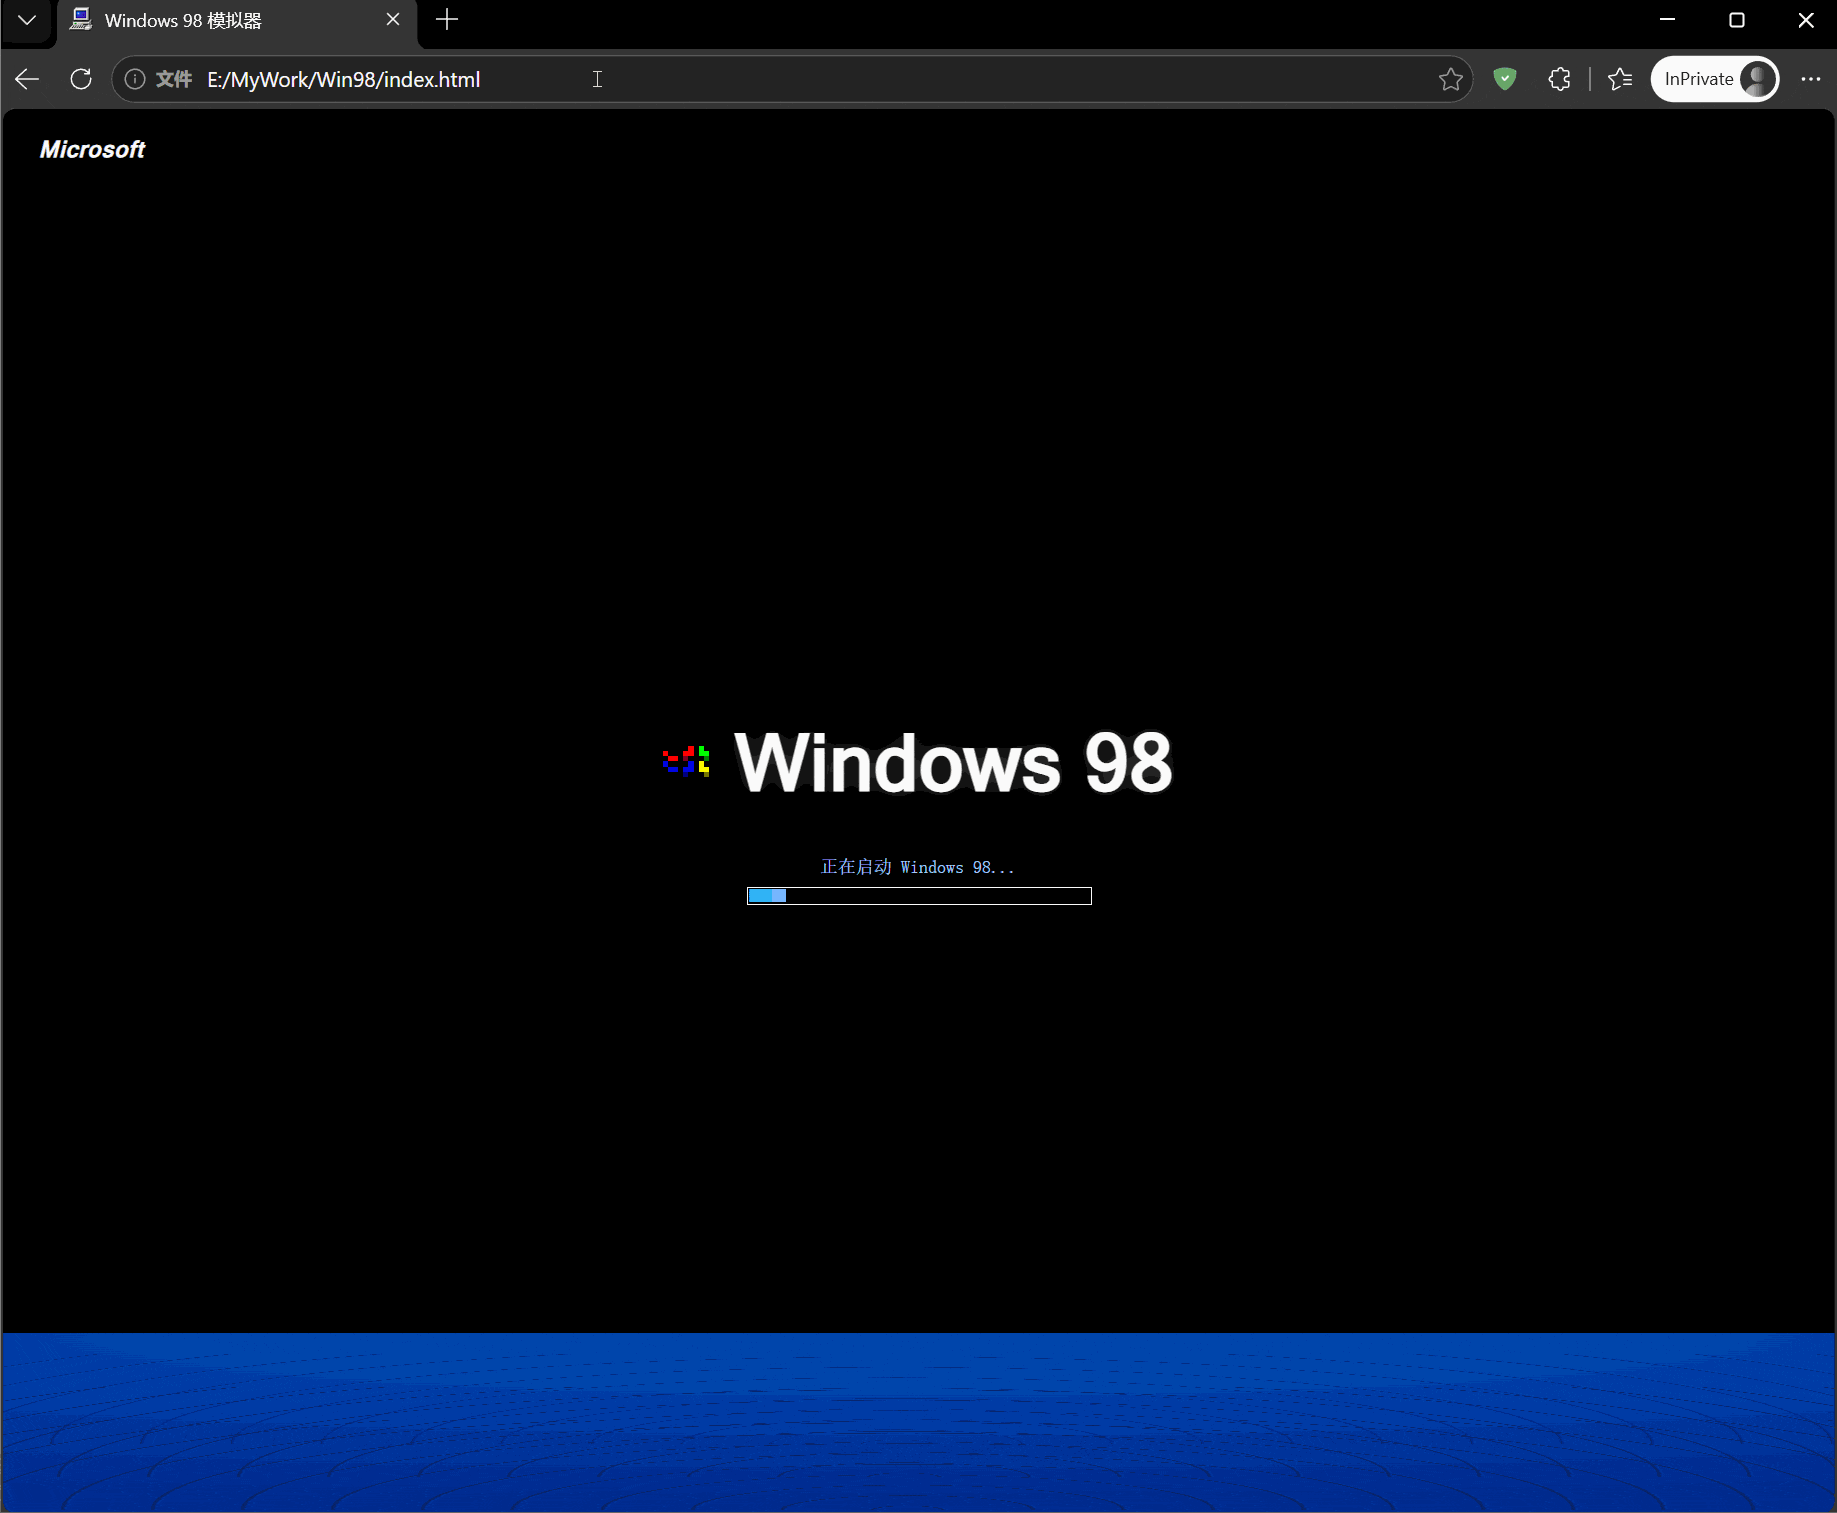Click the 正在启动 Windows 98... status text
Viewport: 1837px width, 1513px height.
(918, 867)
